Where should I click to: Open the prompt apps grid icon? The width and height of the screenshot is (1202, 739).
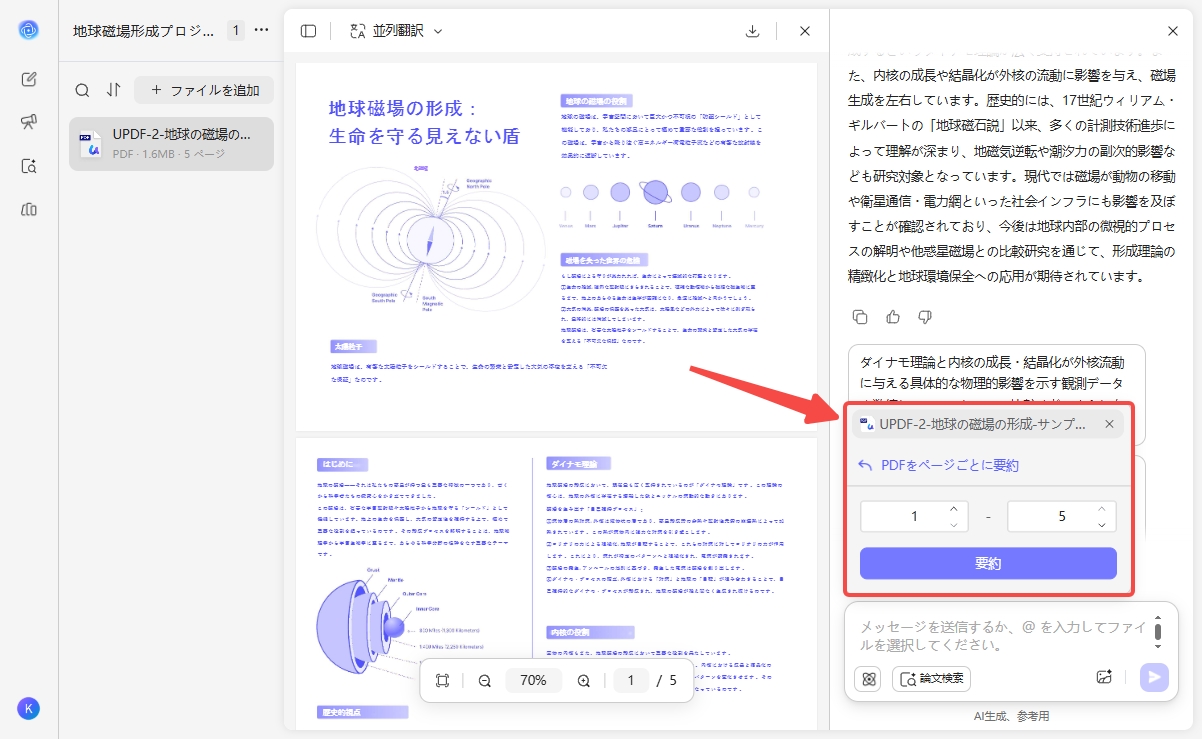(868, 678)
